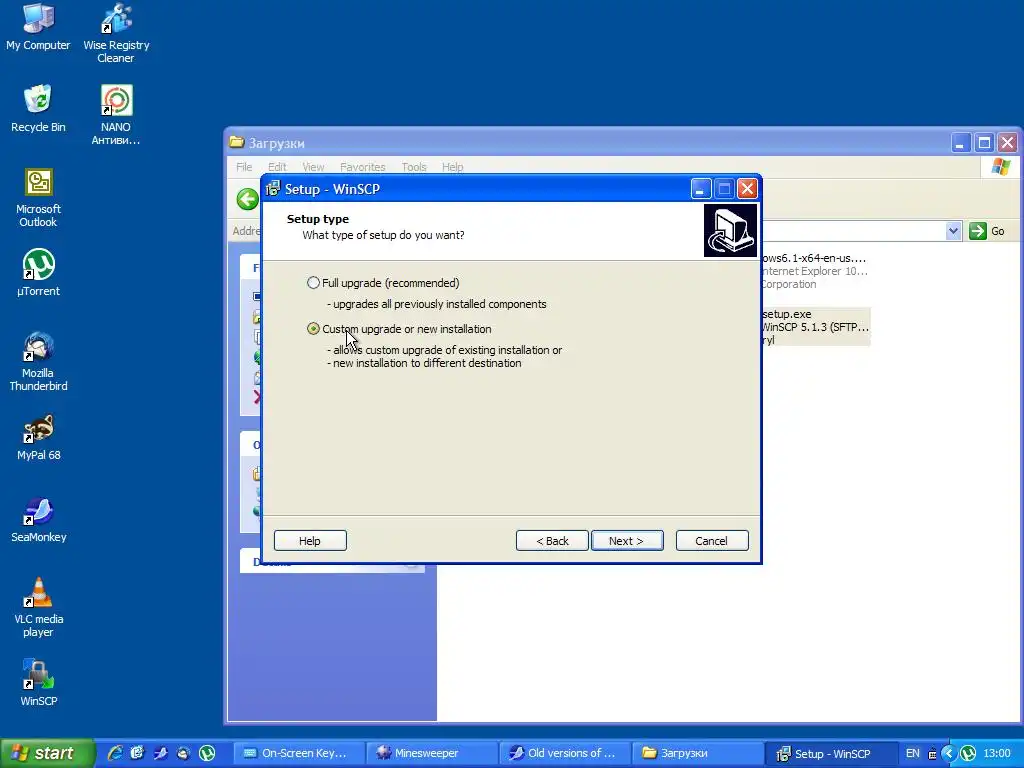Viewport: 1024px width, 768px height.
Task: Launch Internet Explorer from Quick Launch
Action: (116, 753)
